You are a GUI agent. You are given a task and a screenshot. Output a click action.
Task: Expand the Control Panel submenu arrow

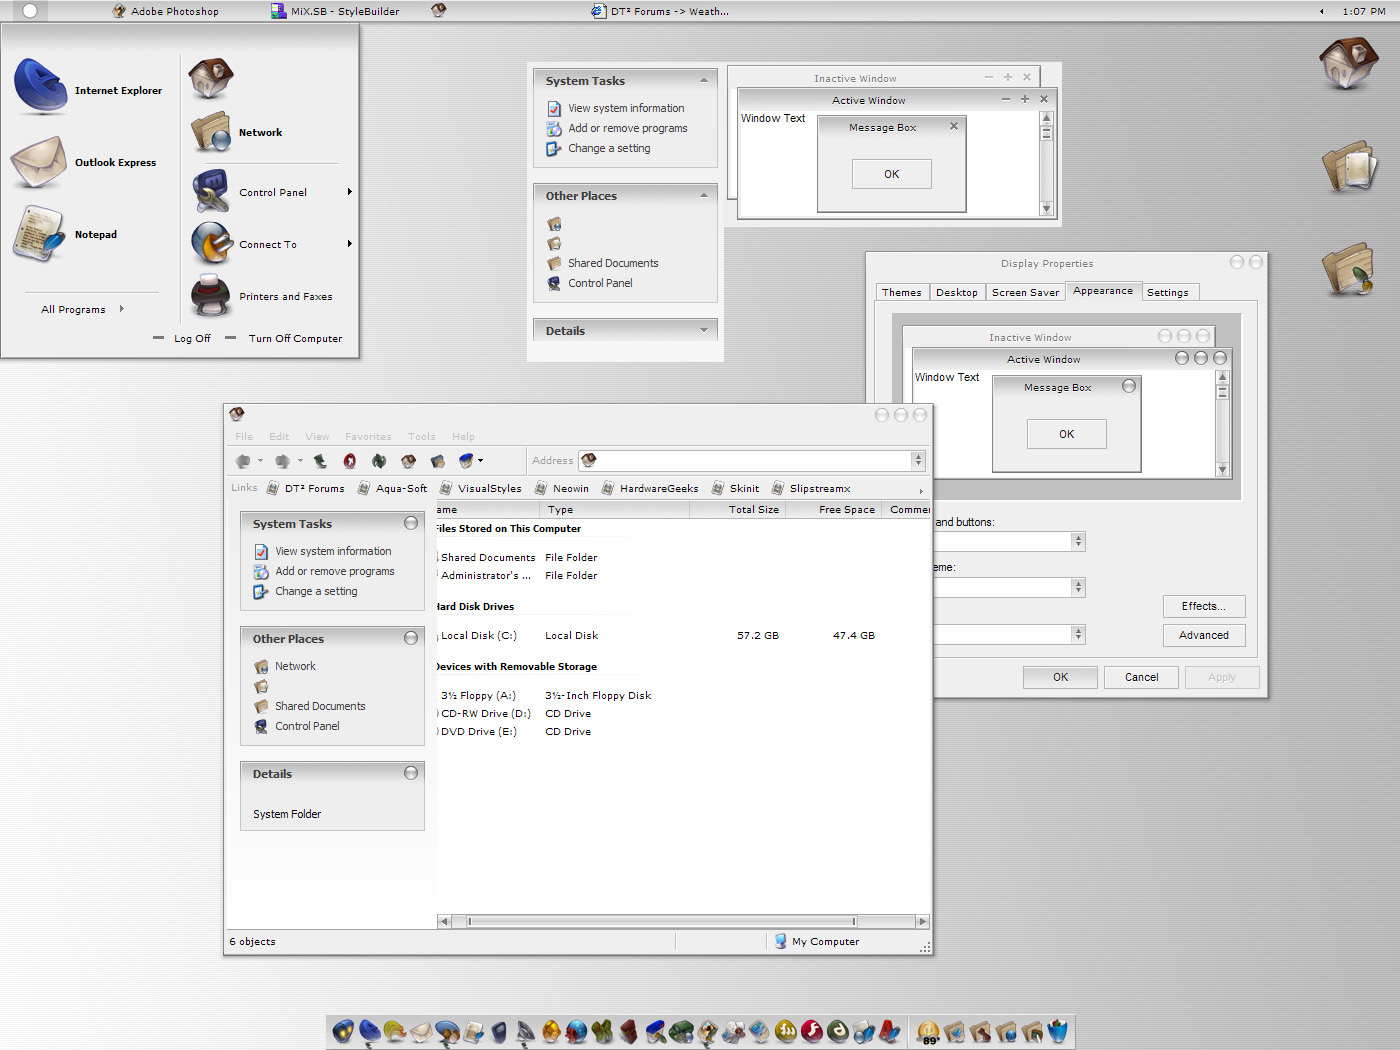point(349,192)
